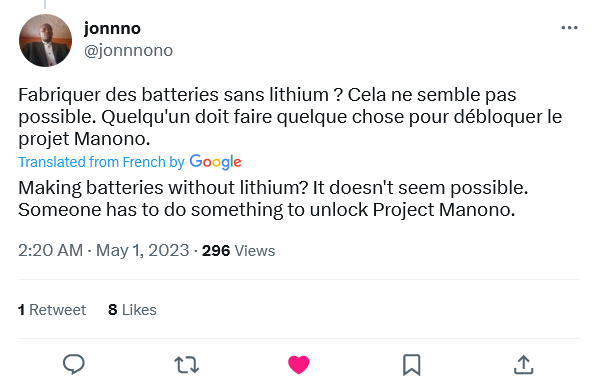The height and width of the screenshot is (390, 598).
Task: Click the 'Project Manono' phrase in the translation
Action: pos(444,210)
